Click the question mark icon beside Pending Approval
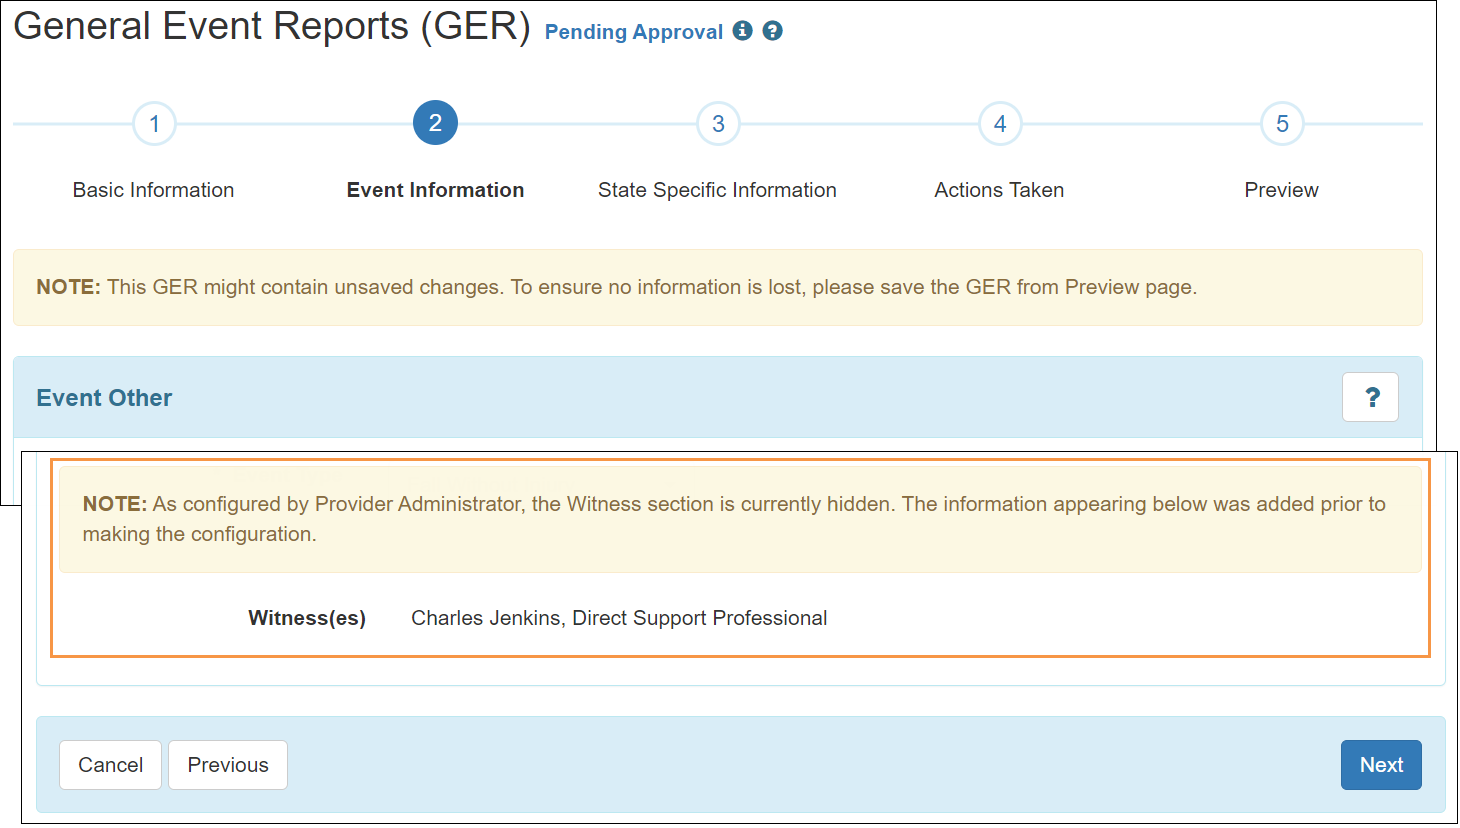Viewport: 1460px width, 828px height. tap(772, 31)
